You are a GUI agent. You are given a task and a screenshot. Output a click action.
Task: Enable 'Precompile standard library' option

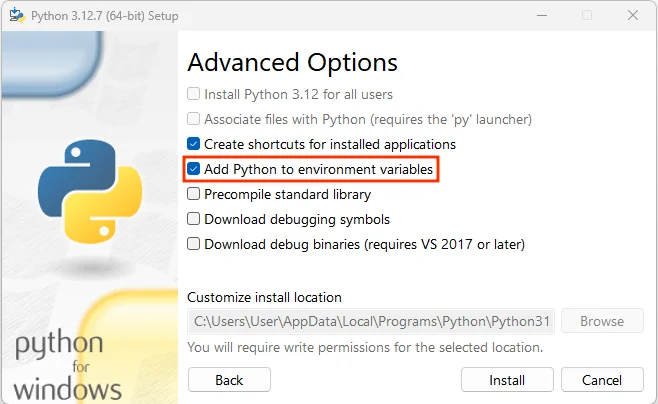(x=193, y=194)
